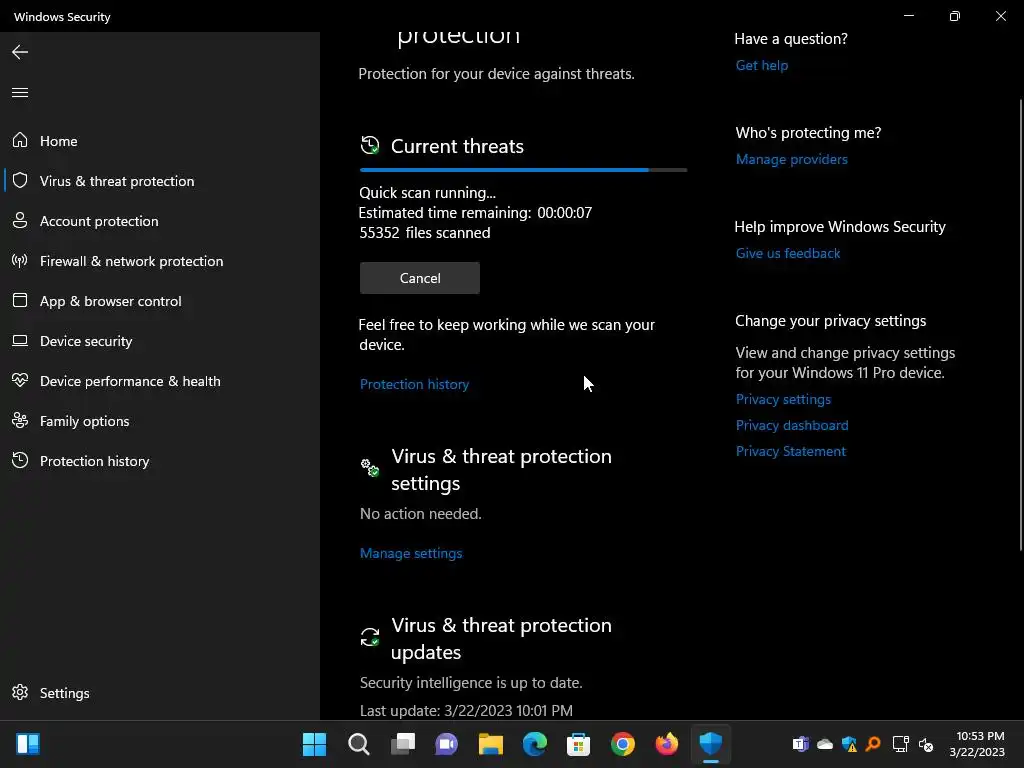Click Microsoft Teams tray icon

(801, 744)
